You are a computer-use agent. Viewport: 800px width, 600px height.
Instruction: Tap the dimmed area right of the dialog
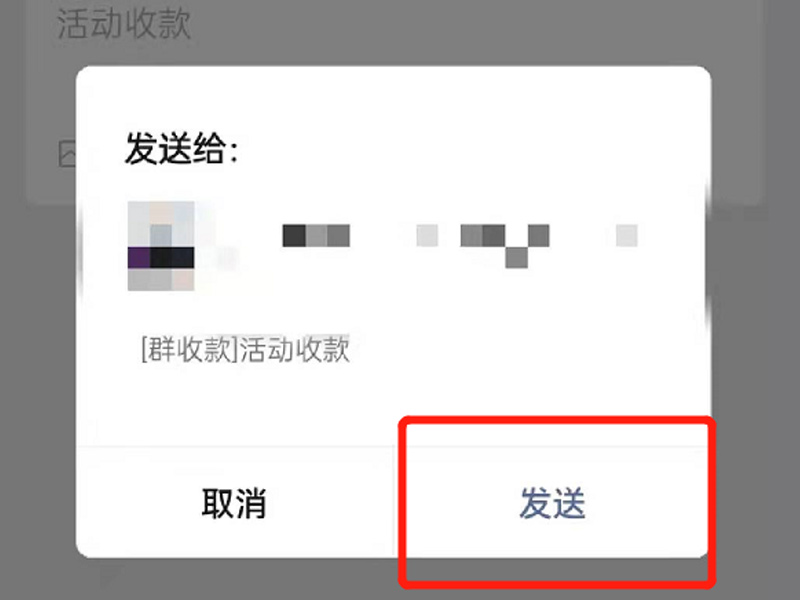click(x=756, y=306)
